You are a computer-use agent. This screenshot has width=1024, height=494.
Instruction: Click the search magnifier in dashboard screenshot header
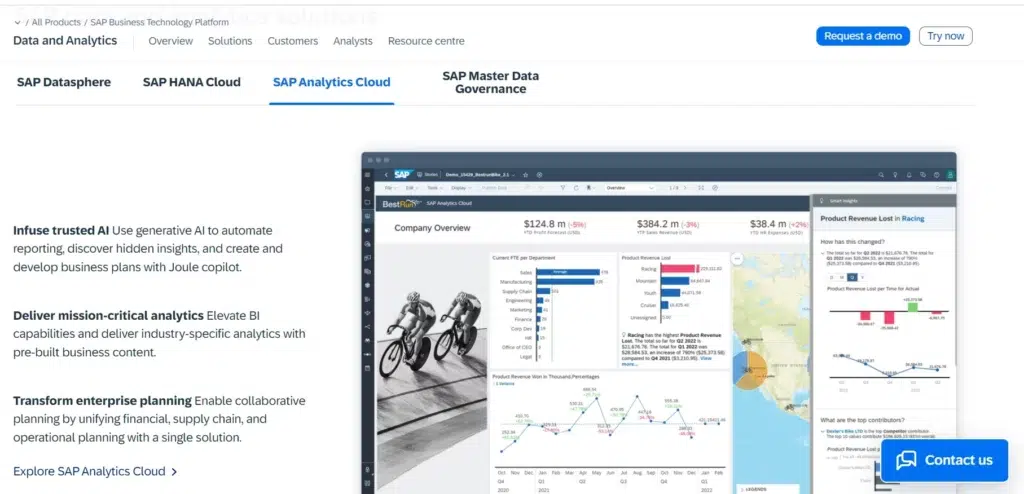point(881,174)
